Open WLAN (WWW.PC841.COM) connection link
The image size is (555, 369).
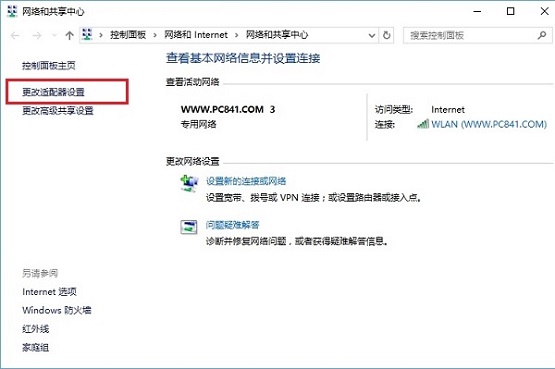click(x=489, y=124)
